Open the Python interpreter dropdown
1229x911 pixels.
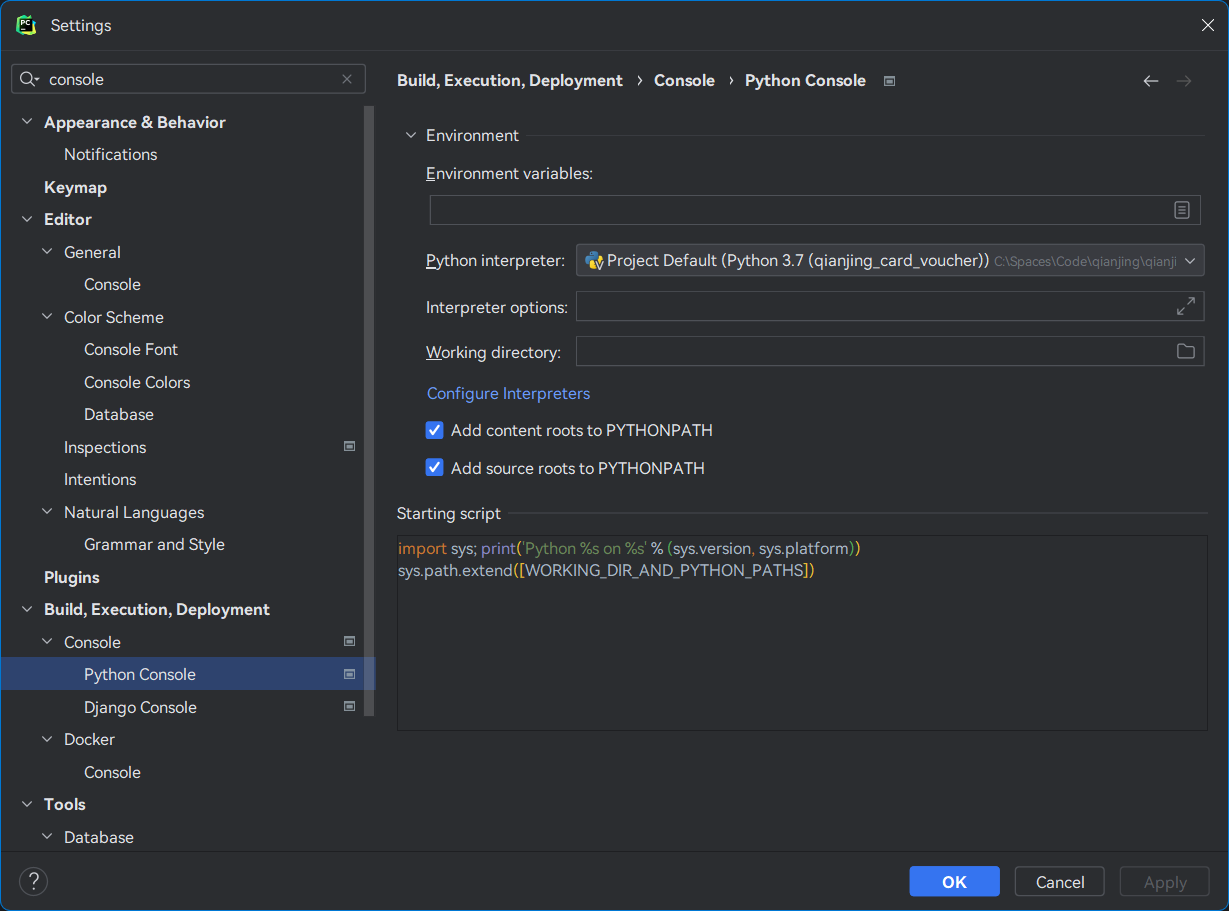[x=890, y=260]
